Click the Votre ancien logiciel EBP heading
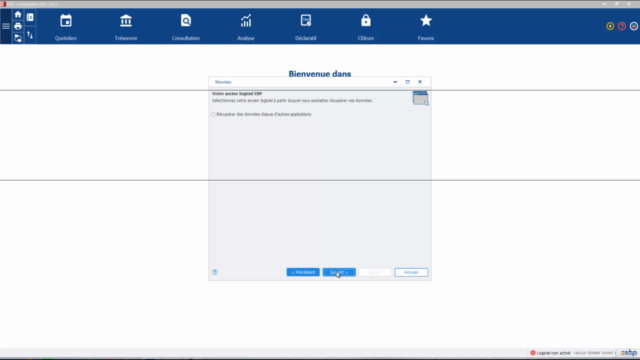 pos(237,93)
